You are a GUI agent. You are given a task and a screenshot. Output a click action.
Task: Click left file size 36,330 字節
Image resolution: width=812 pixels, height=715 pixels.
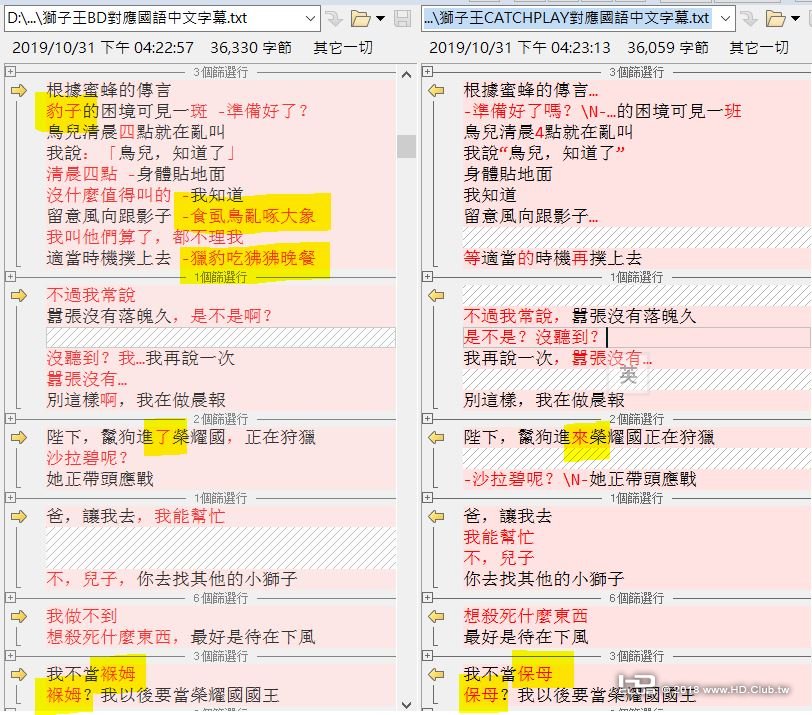[251, 48]
